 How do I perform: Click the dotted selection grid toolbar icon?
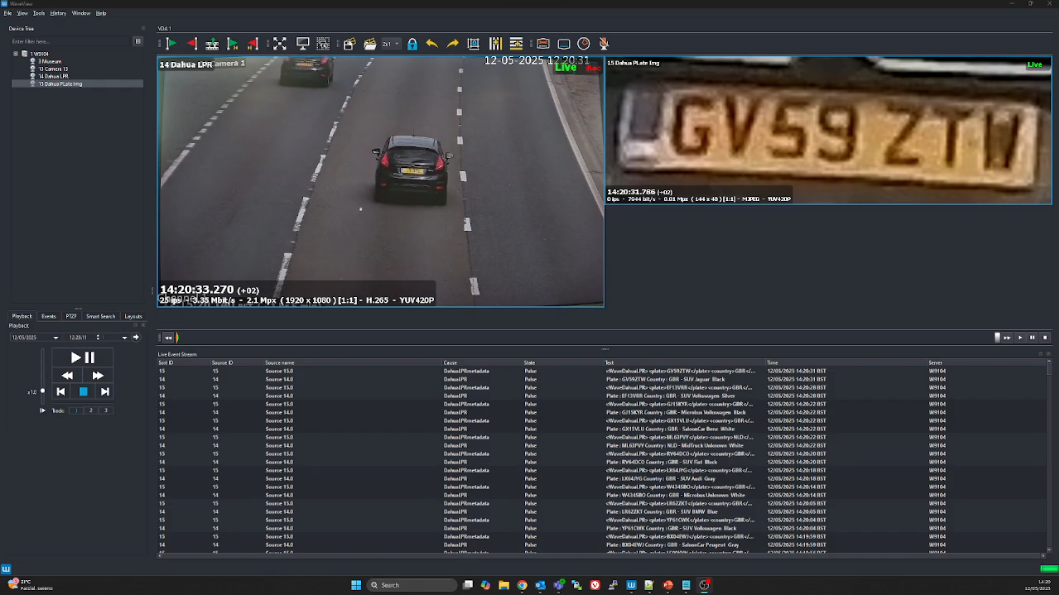coord(323,44)
